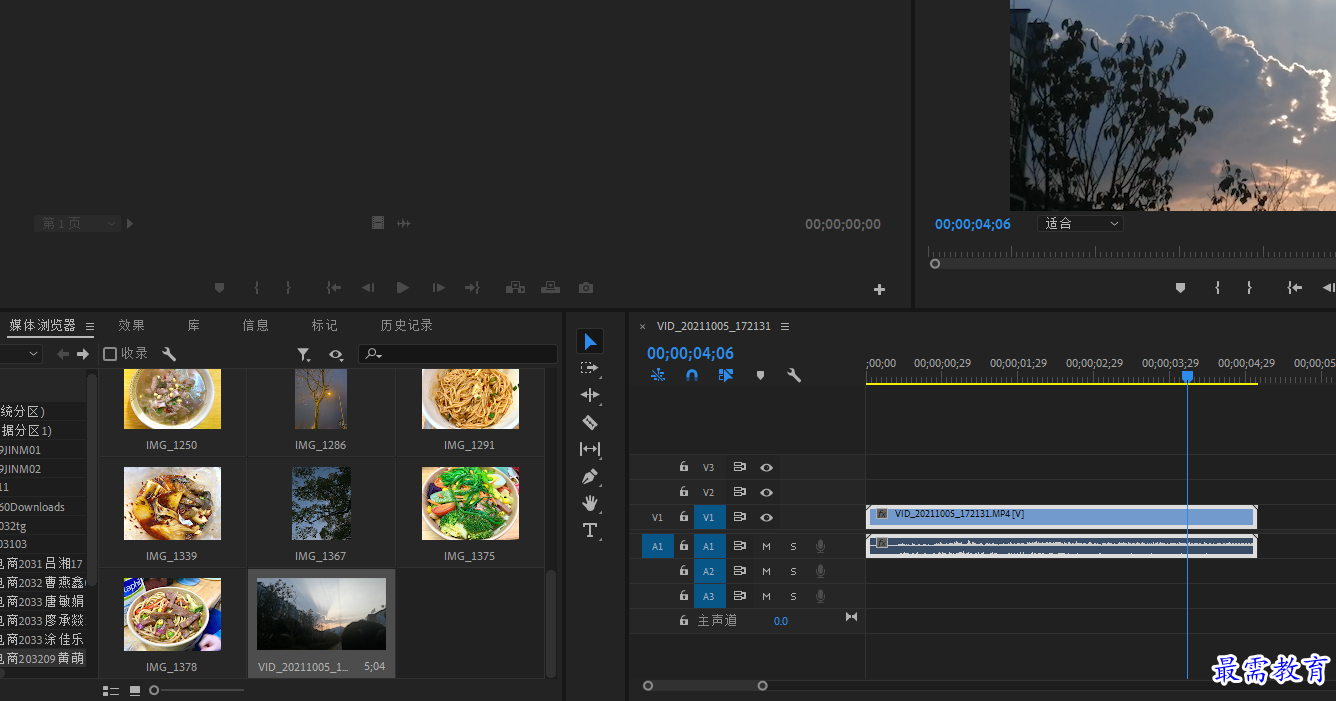Step back one frame in source monitor

coord(368,288)
